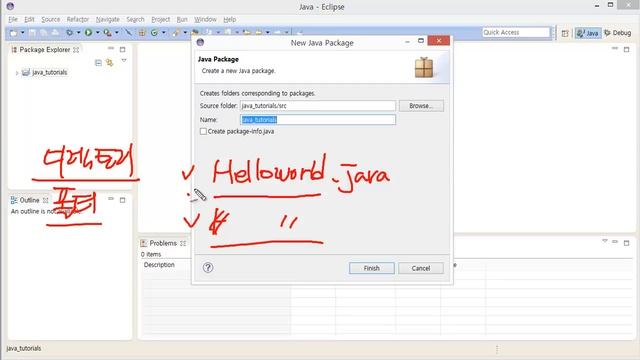Select the Outline view tab
The width and height of the screenshot is (640, 360).
[29, 200]
